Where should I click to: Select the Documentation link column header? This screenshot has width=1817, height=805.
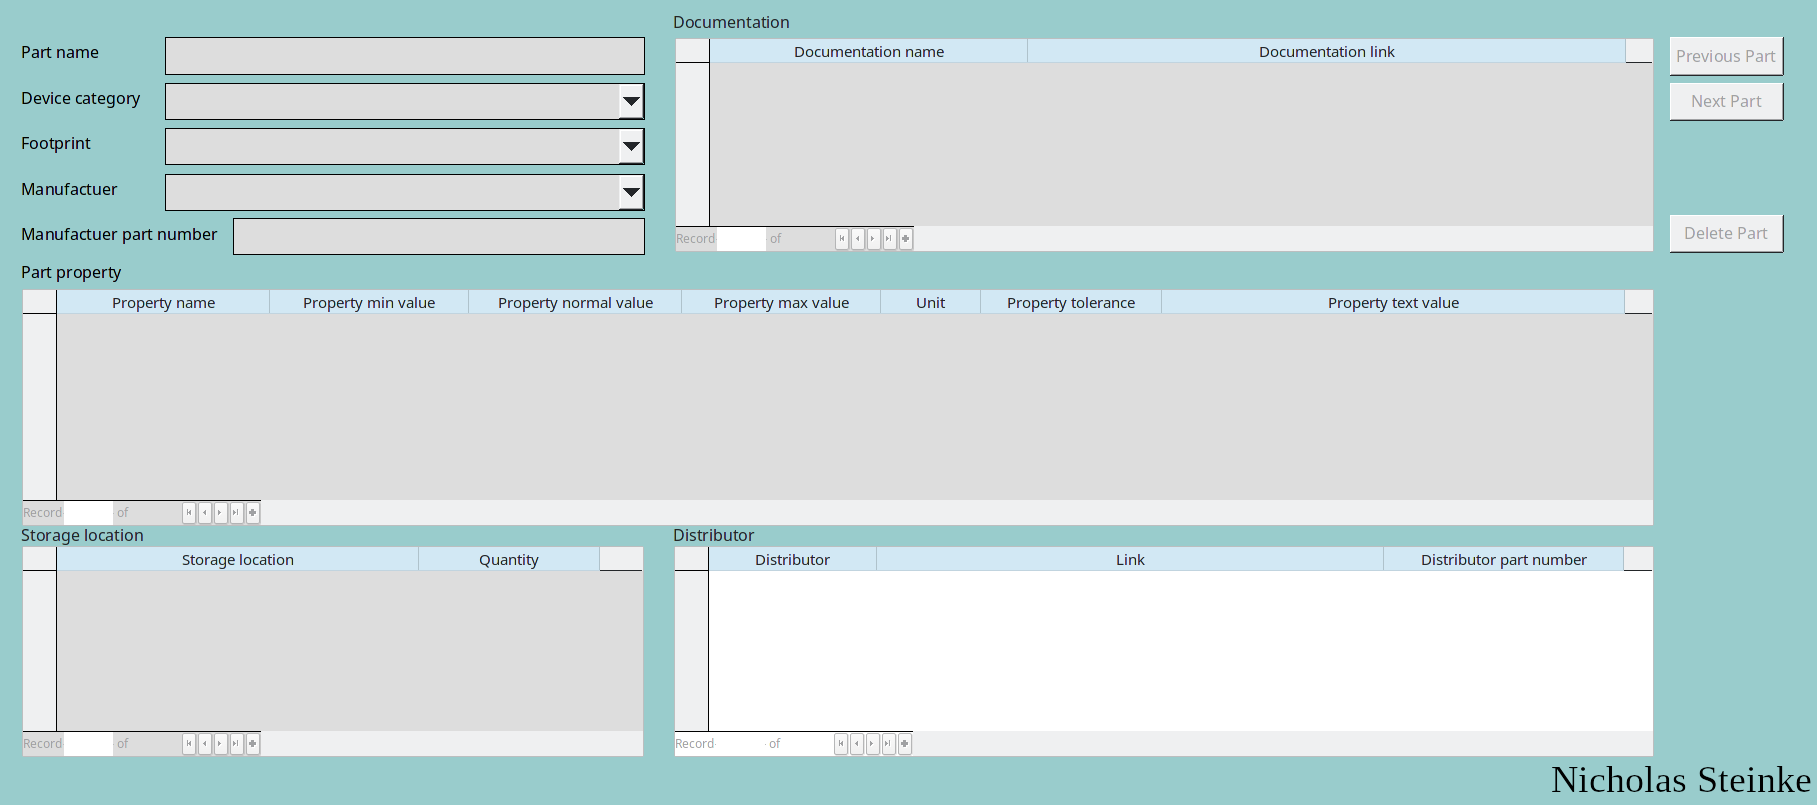pos(1325,52)
